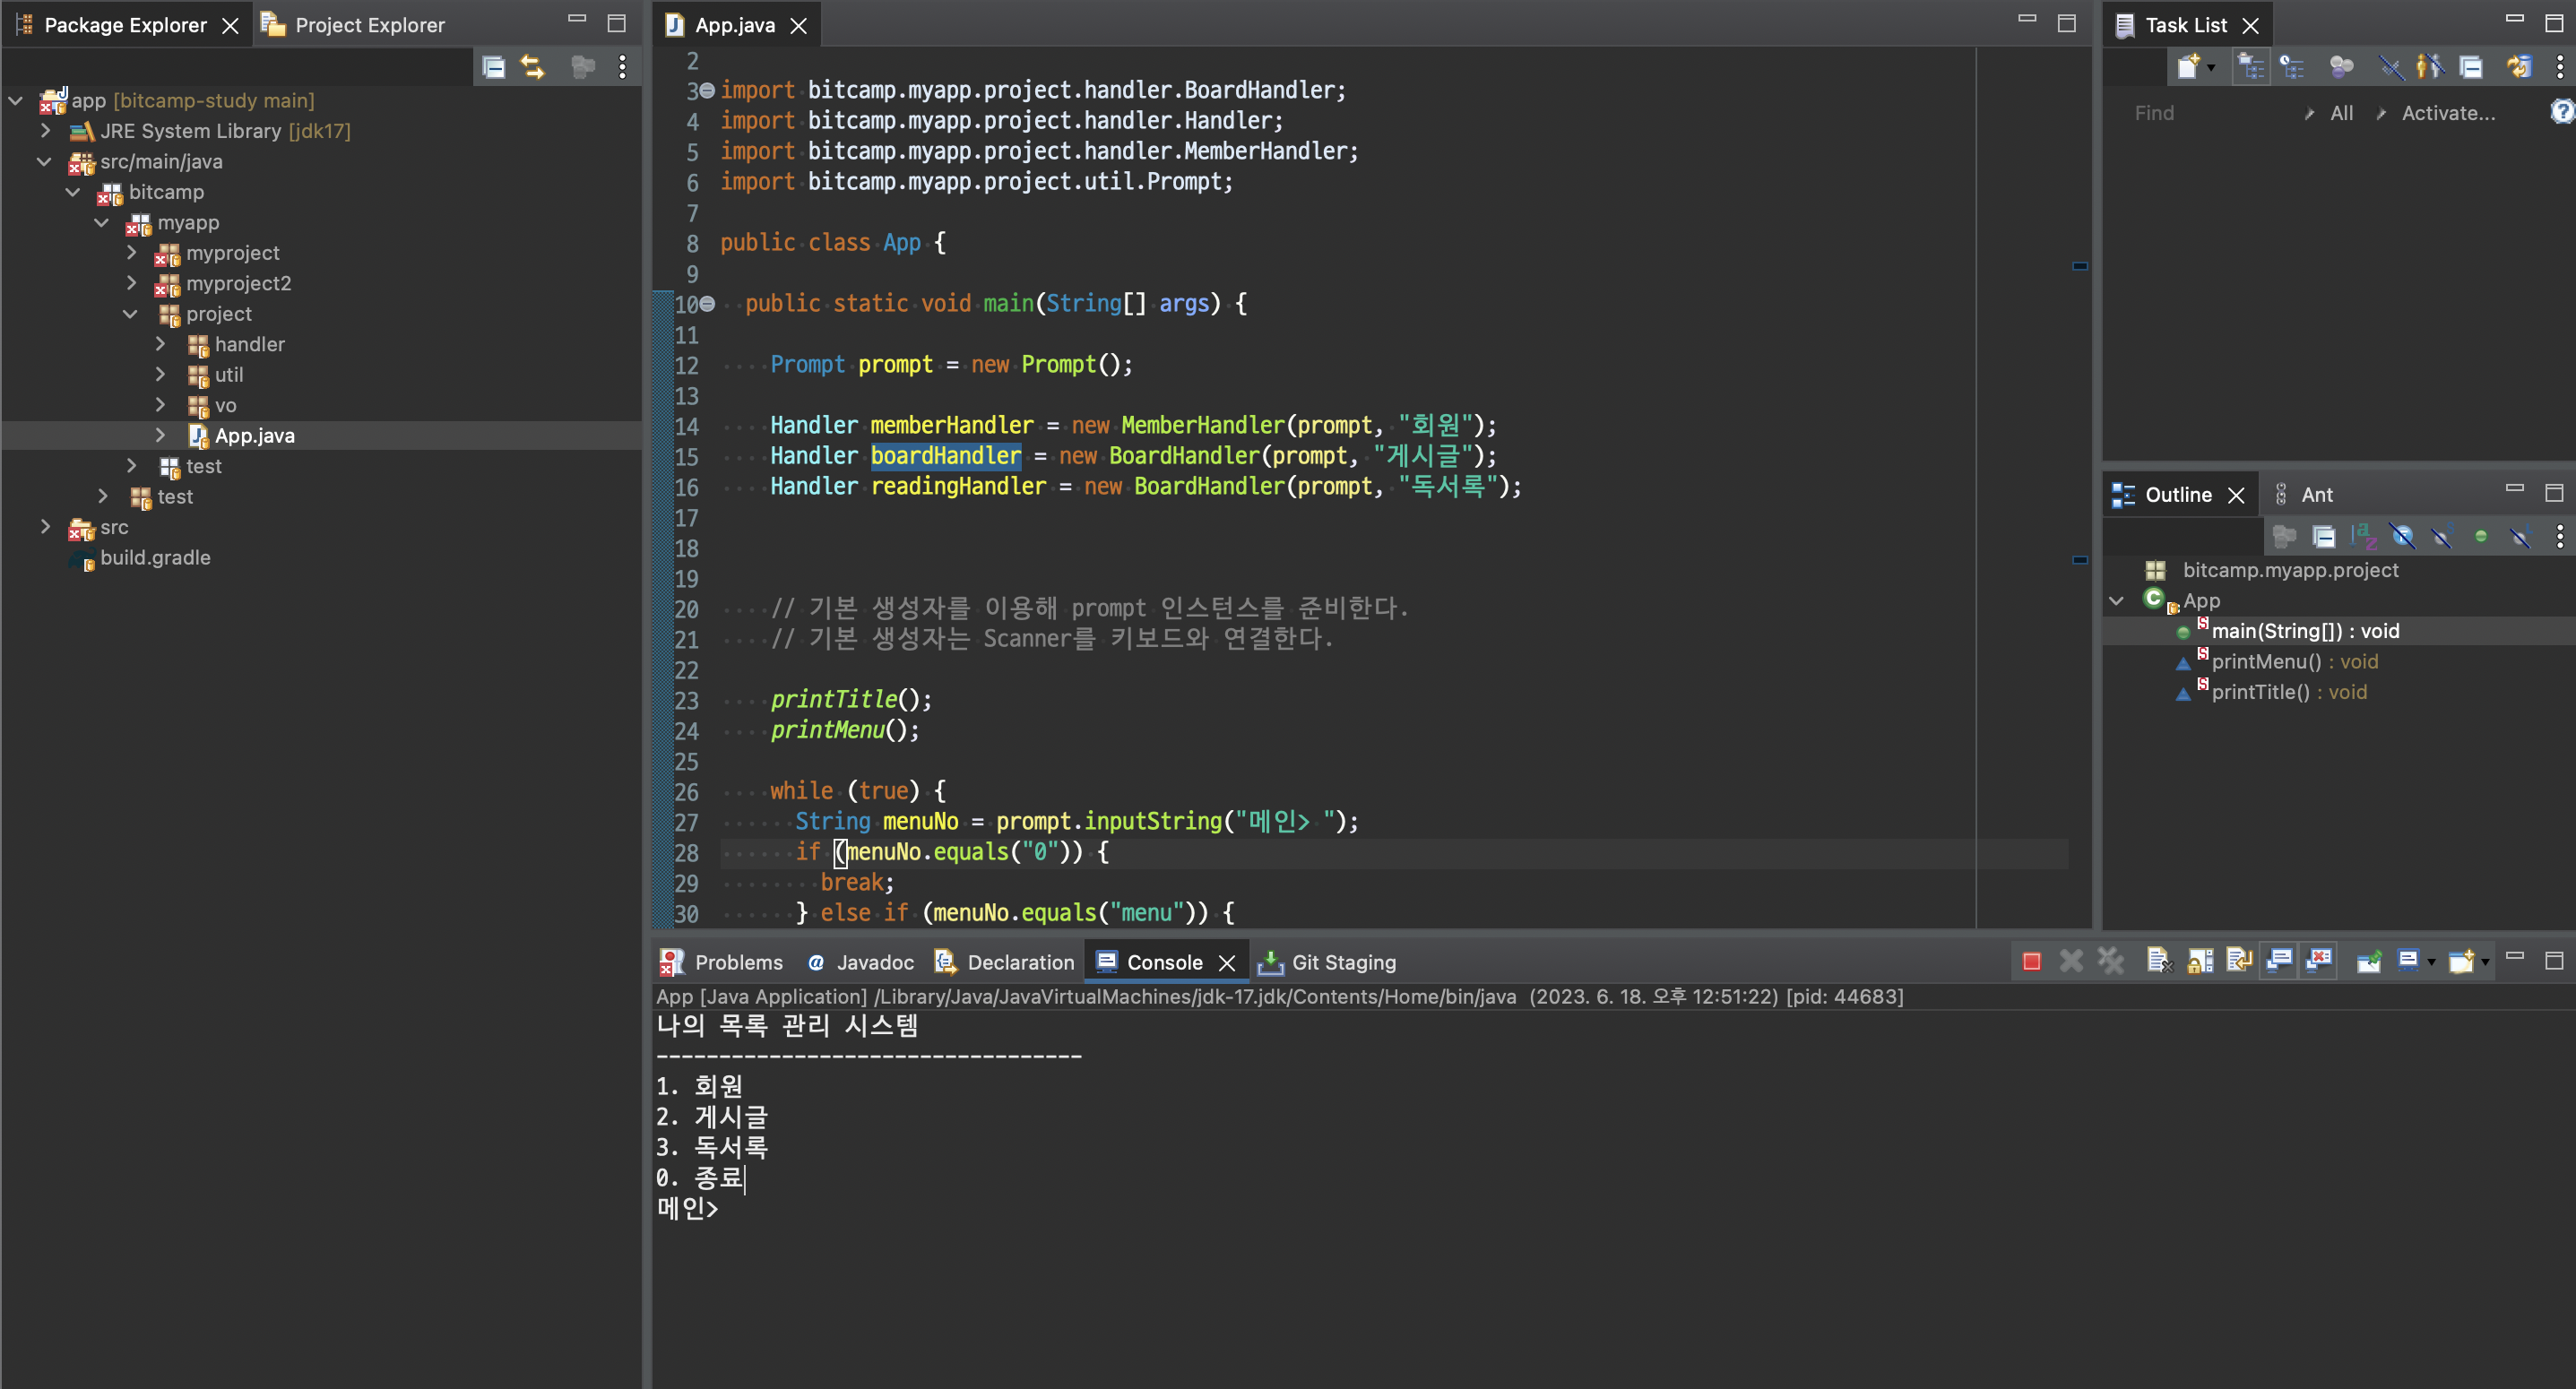Collapse all in the Package Explorer toolbar
This screenshot has height=1389, width=2576.
(x=493, y=67)
